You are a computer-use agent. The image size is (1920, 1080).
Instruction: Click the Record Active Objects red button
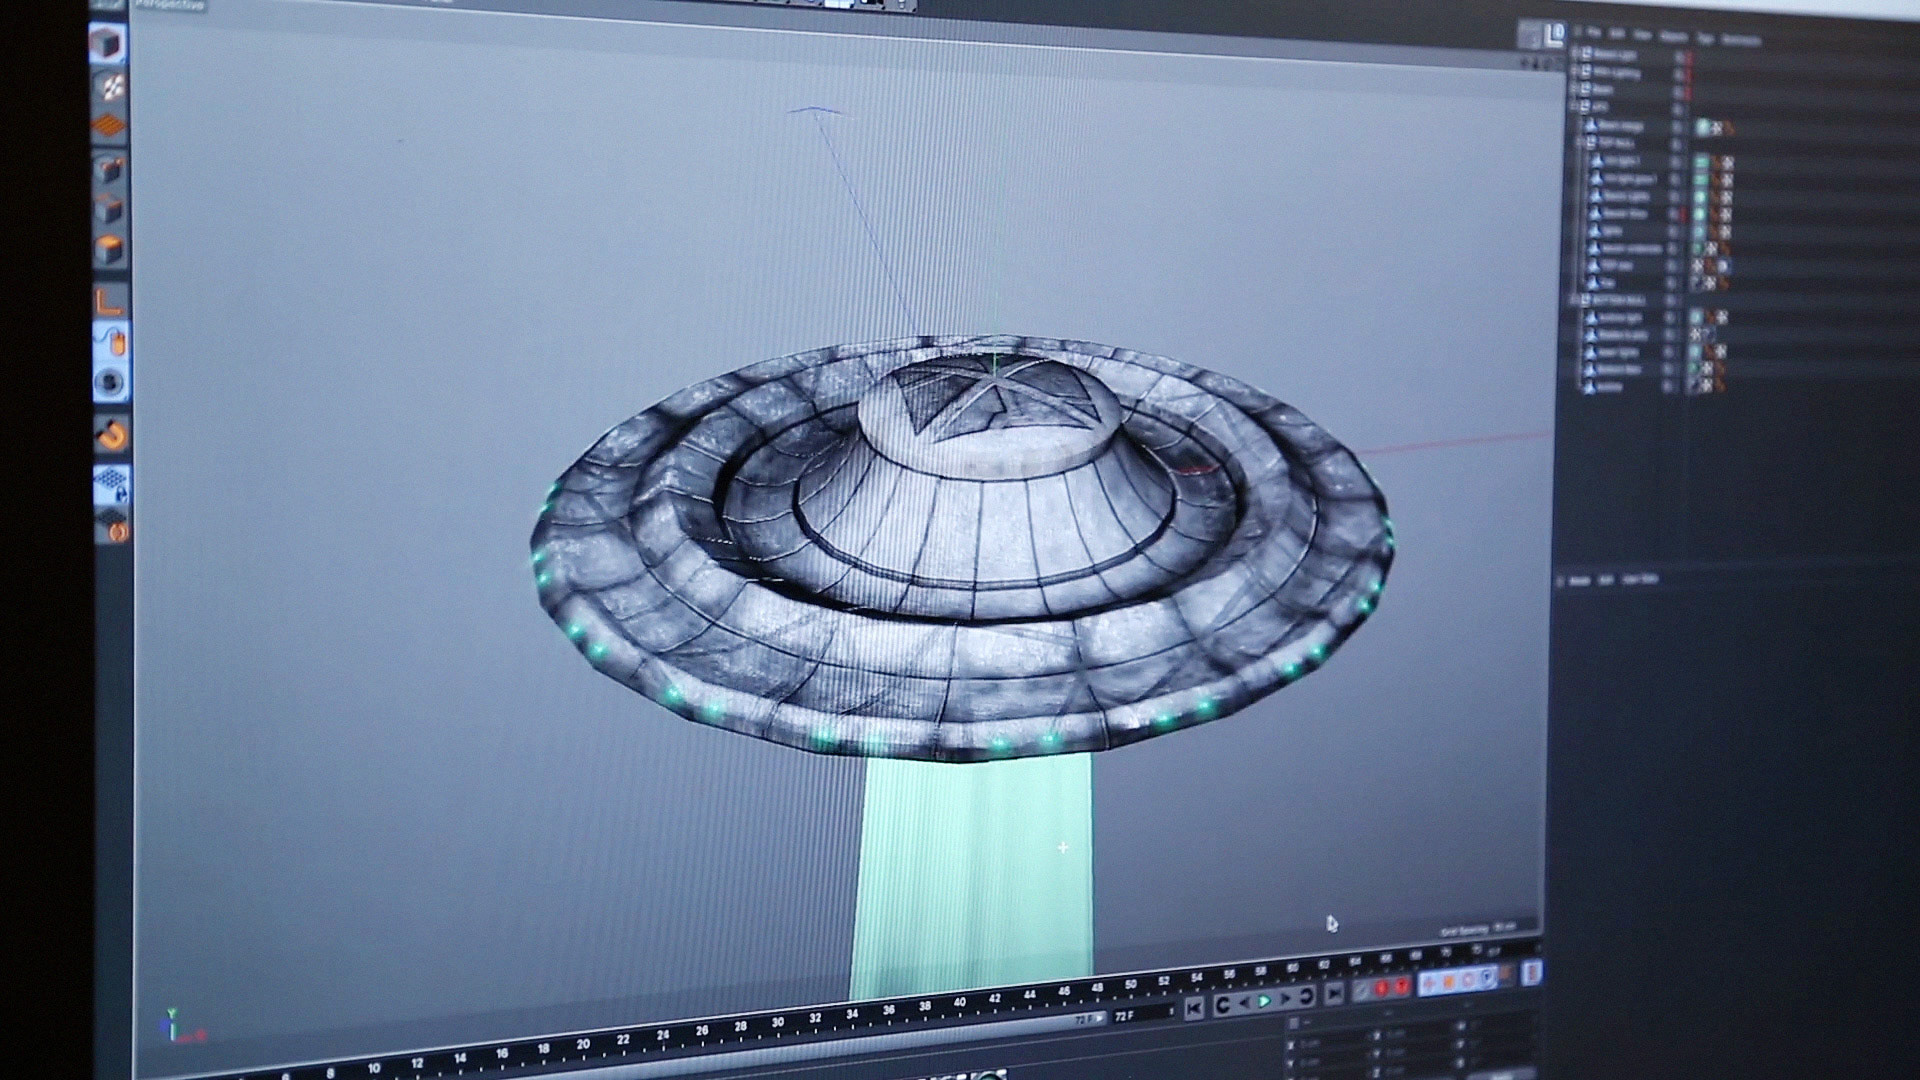[1382, 989]
